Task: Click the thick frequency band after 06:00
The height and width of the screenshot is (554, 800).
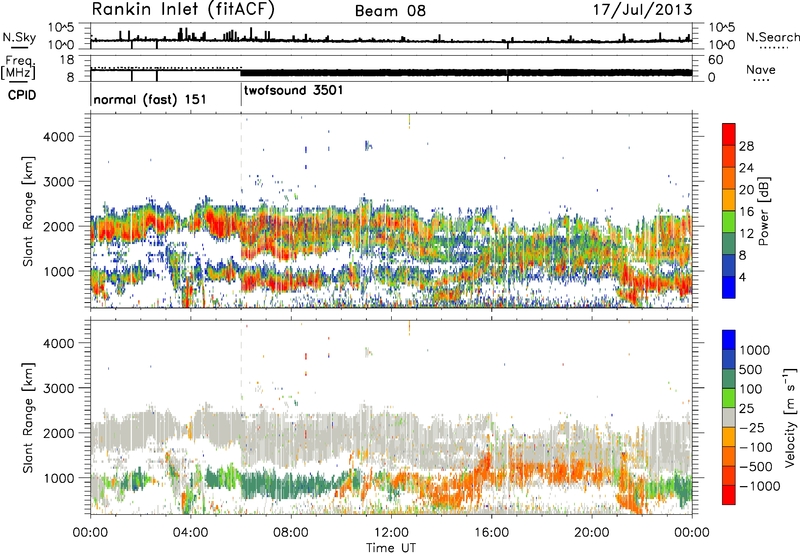Action: click(x=466, y=72)
